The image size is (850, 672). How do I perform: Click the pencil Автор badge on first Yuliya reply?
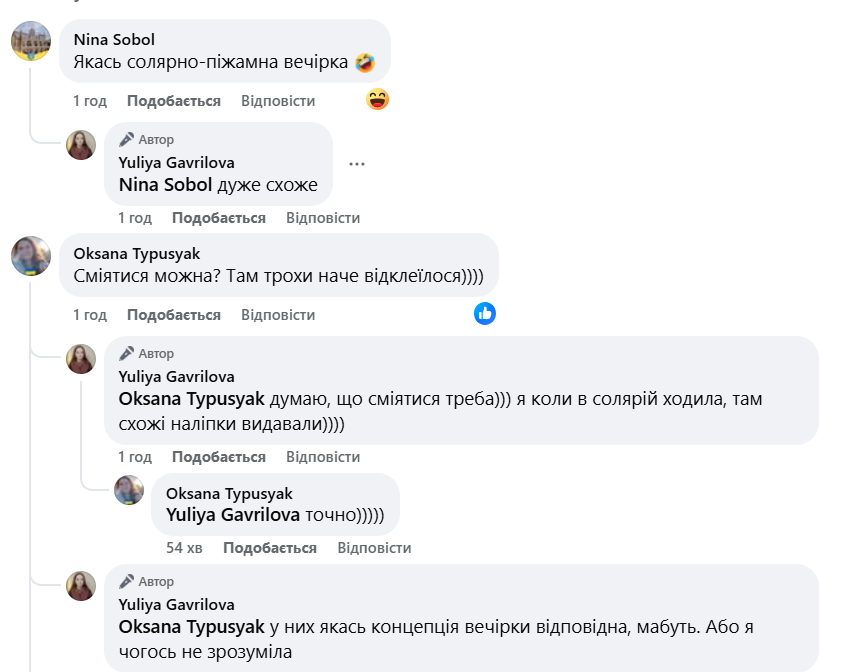[x=147, y=139]
